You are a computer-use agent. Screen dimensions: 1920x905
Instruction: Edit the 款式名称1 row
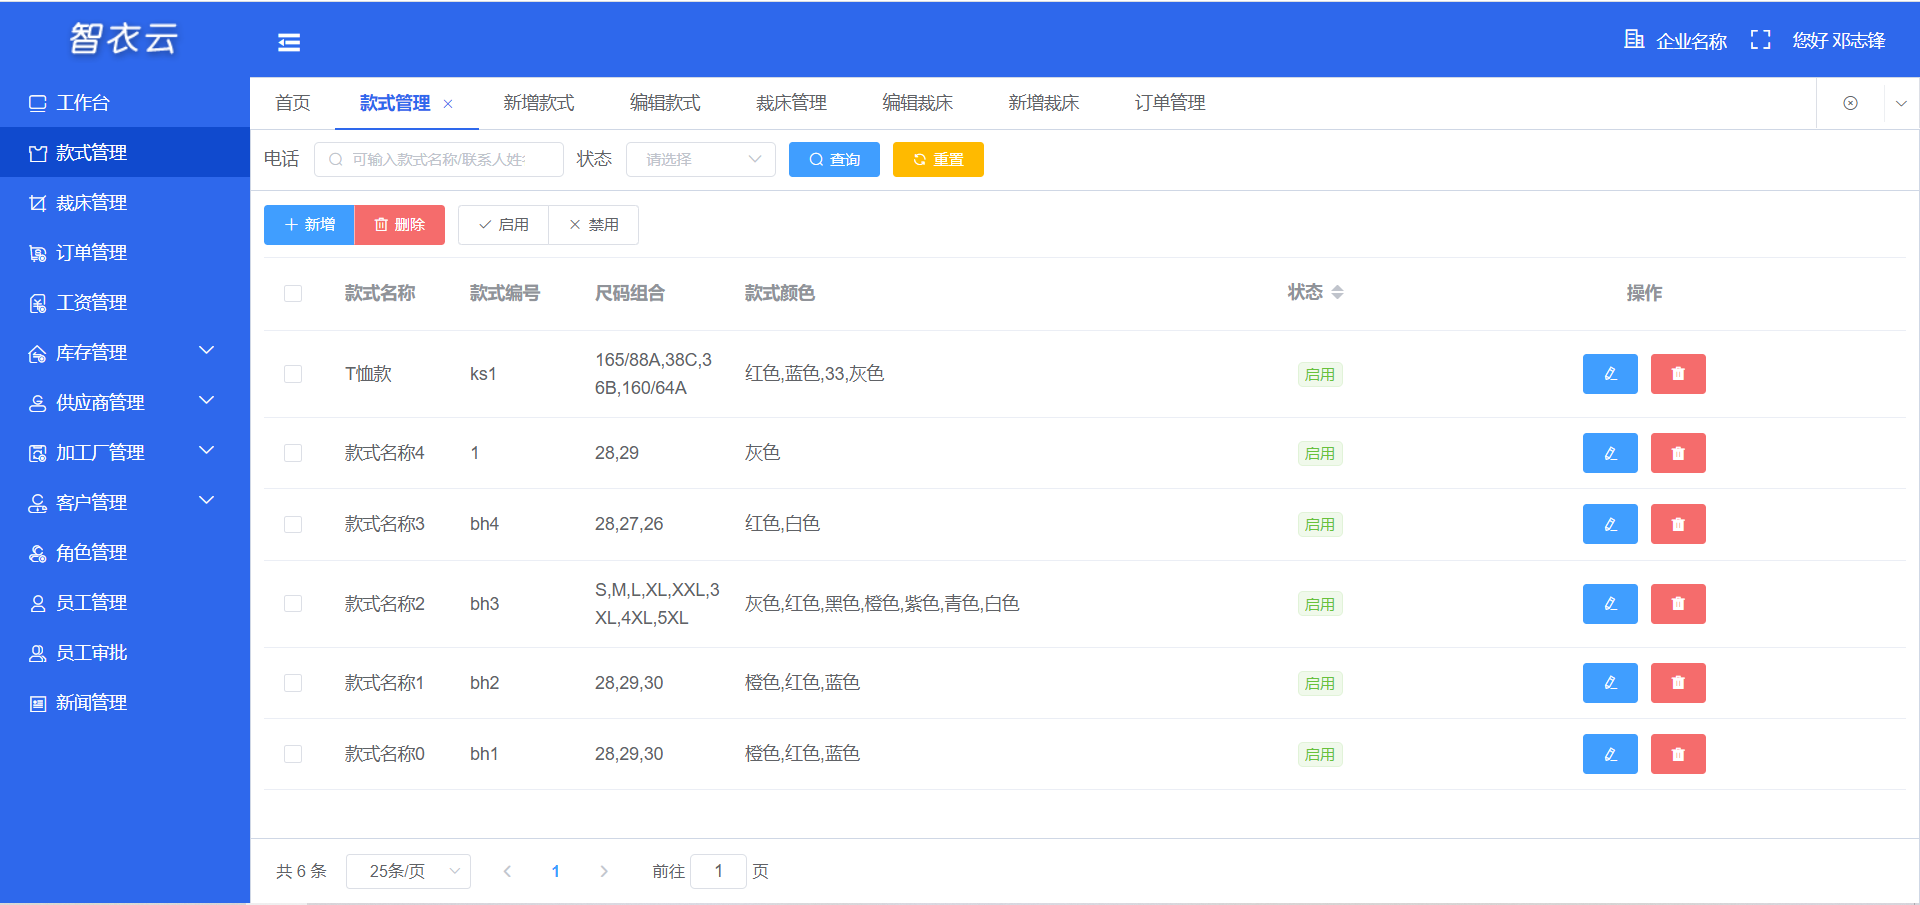coord(1610,683)
